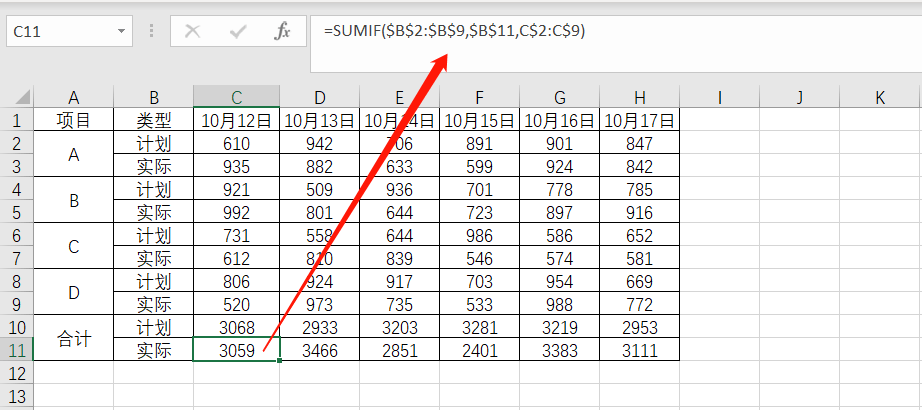Select cell D11 with value 3466
922x410 pixels.
pos(319,350)
